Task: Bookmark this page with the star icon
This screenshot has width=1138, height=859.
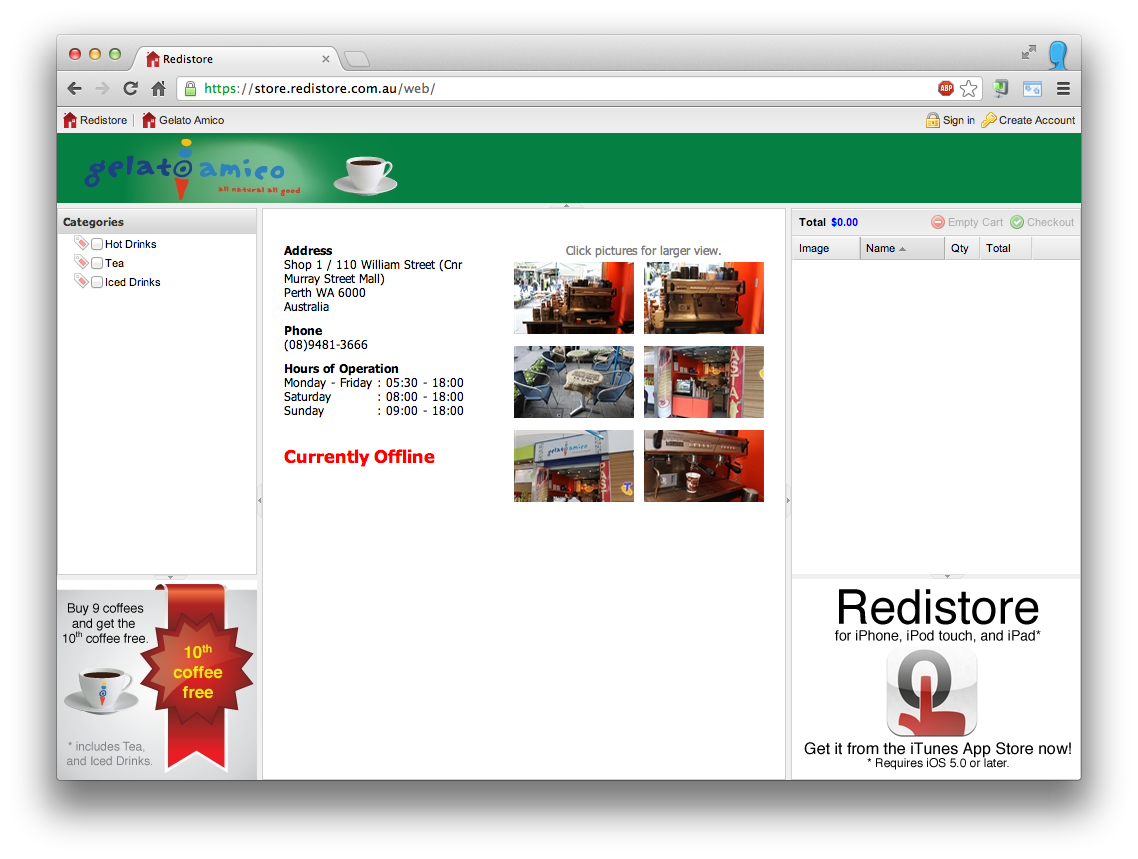Action: pos(969,89)
